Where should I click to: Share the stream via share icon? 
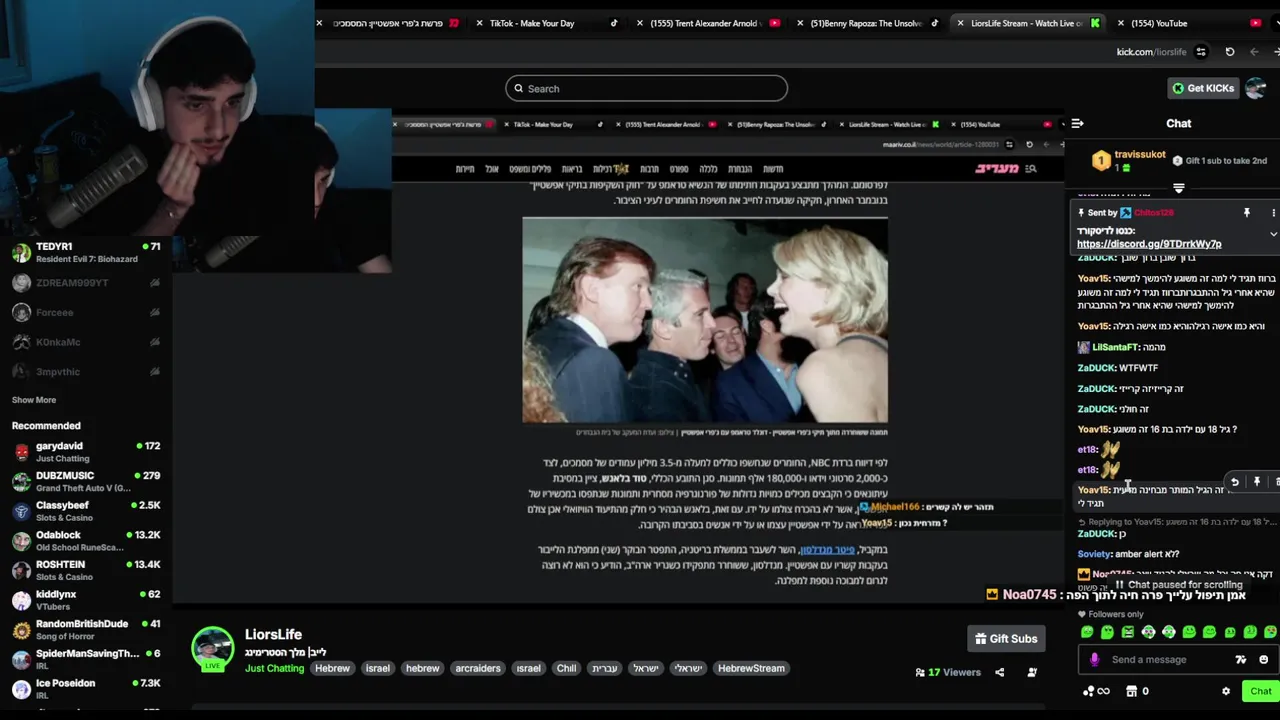999,672
